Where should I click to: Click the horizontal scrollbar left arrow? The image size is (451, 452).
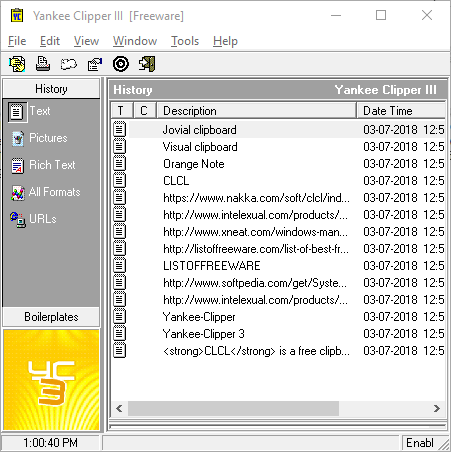click(x=119, y=408)
